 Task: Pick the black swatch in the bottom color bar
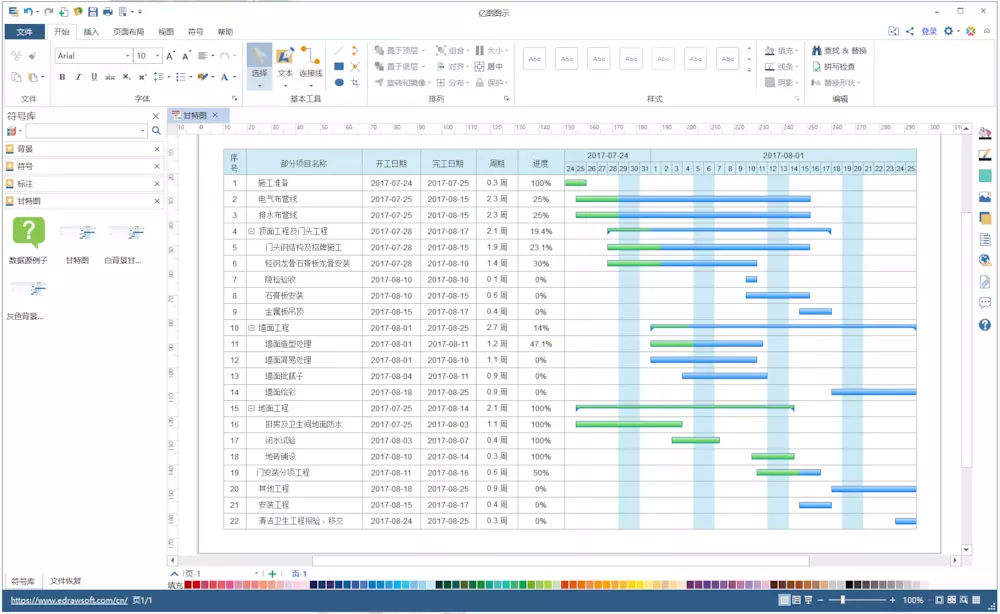849,585
